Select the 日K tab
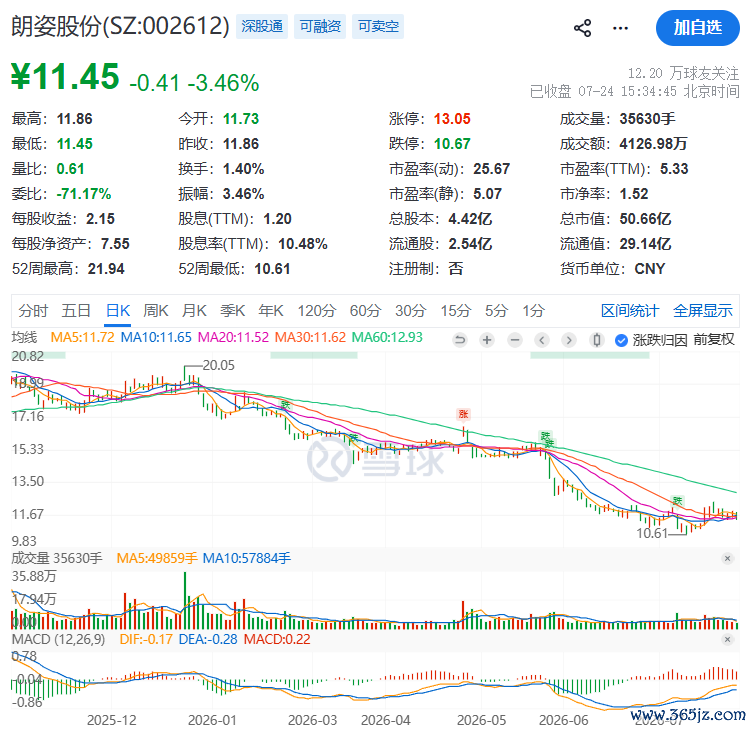Viewport: 753px width, 730px height. point(118,311)
